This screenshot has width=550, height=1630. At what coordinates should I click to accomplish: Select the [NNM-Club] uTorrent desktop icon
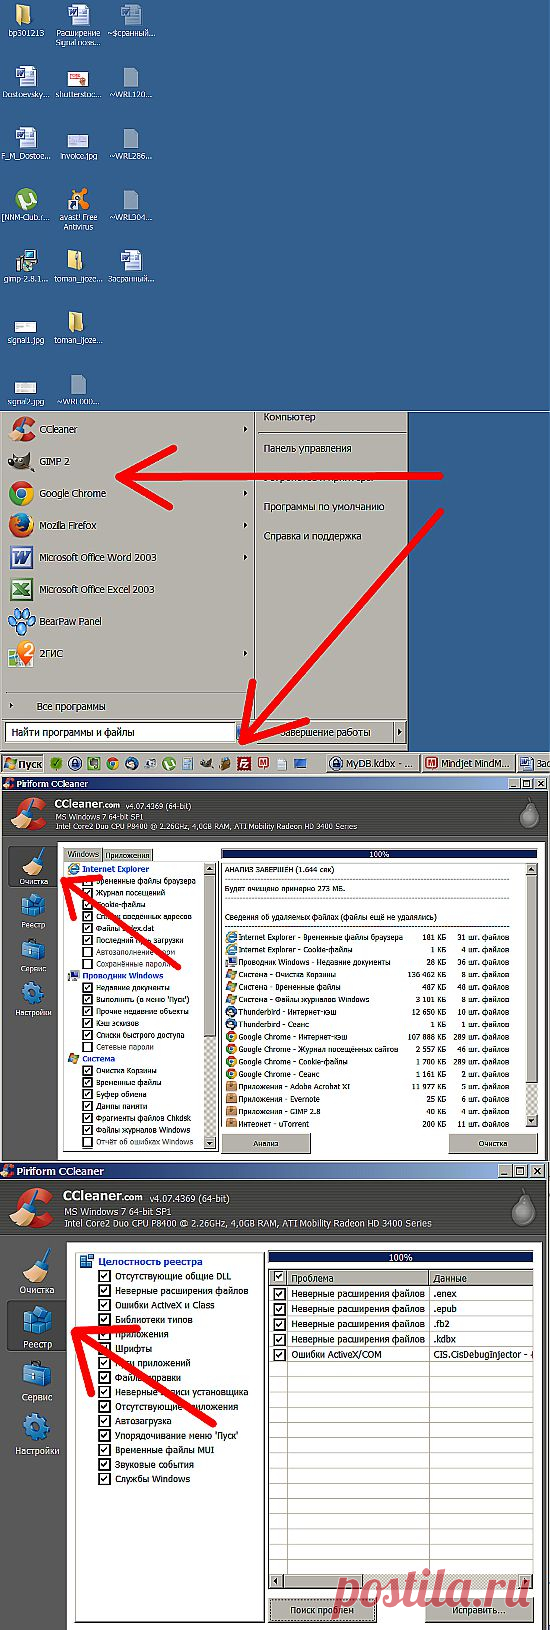tap(25, 204)
